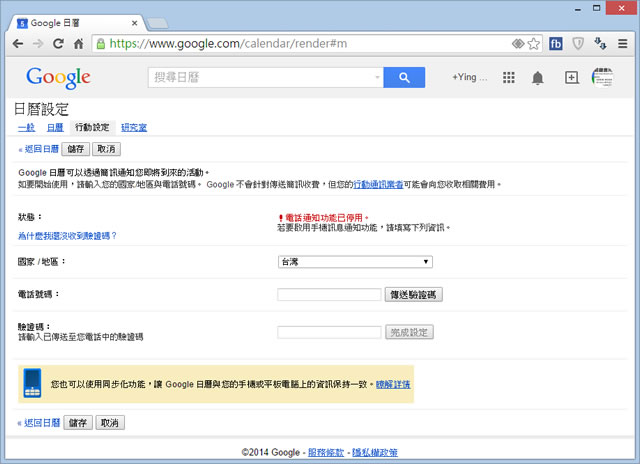Open the 服務條款 footer link
Screen dimensions: 640x464
click(326, 452)
